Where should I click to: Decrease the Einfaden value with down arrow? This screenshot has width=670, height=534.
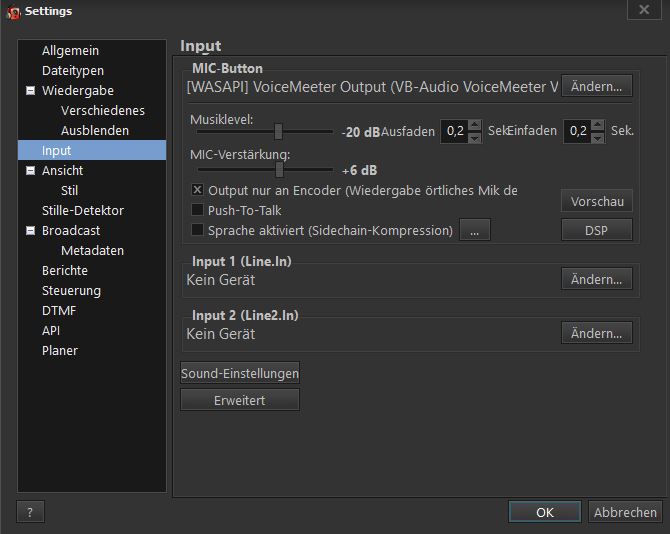tap(598, 137)
